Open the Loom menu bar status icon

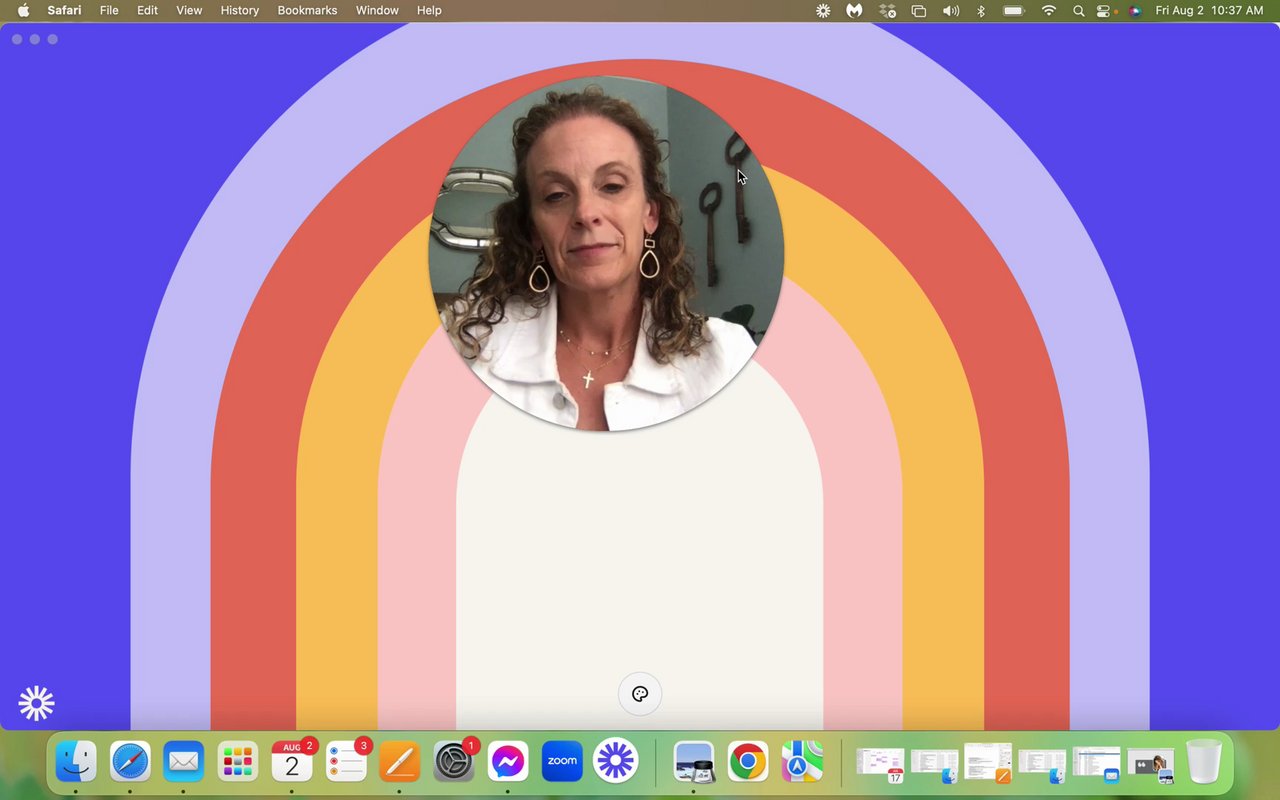tap(823, 10)
